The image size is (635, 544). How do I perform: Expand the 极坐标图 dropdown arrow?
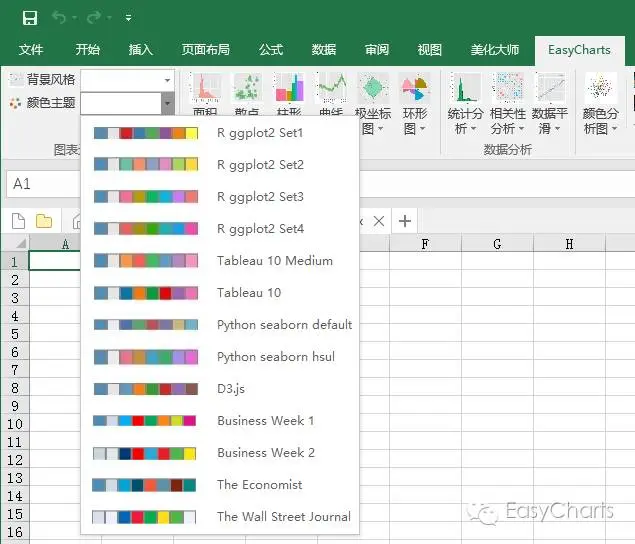381,129
